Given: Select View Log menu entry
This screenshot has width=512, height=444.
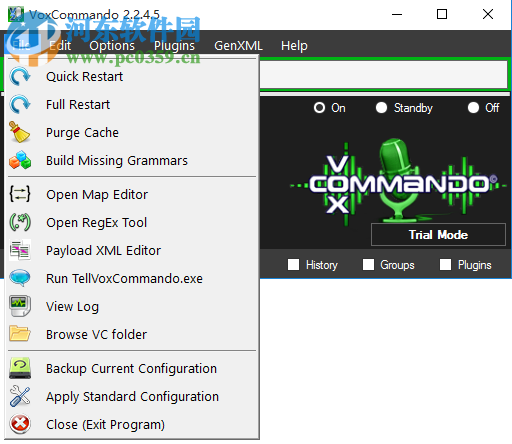Looking at the screenshot, I should click(132, 306).
